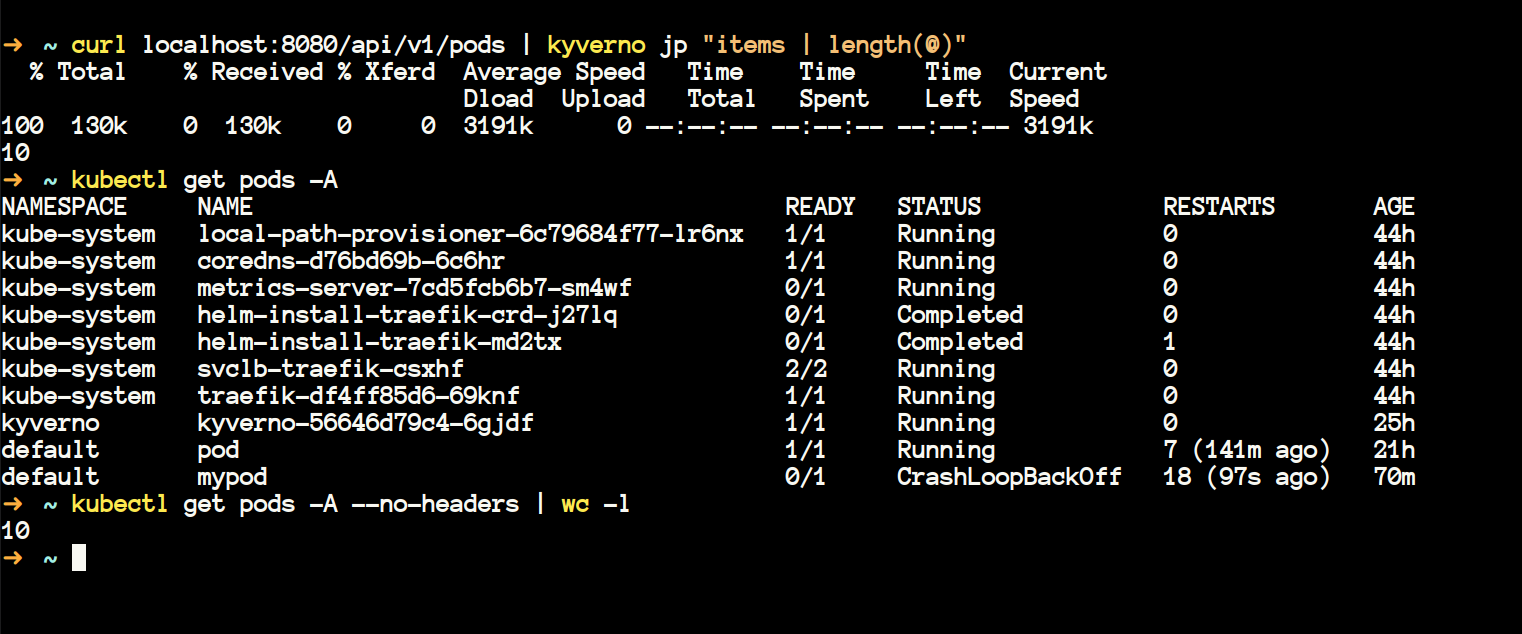This screenshot has width=1522, height=634.
Task: Click the 70m age value
Action: point(1394,477)
